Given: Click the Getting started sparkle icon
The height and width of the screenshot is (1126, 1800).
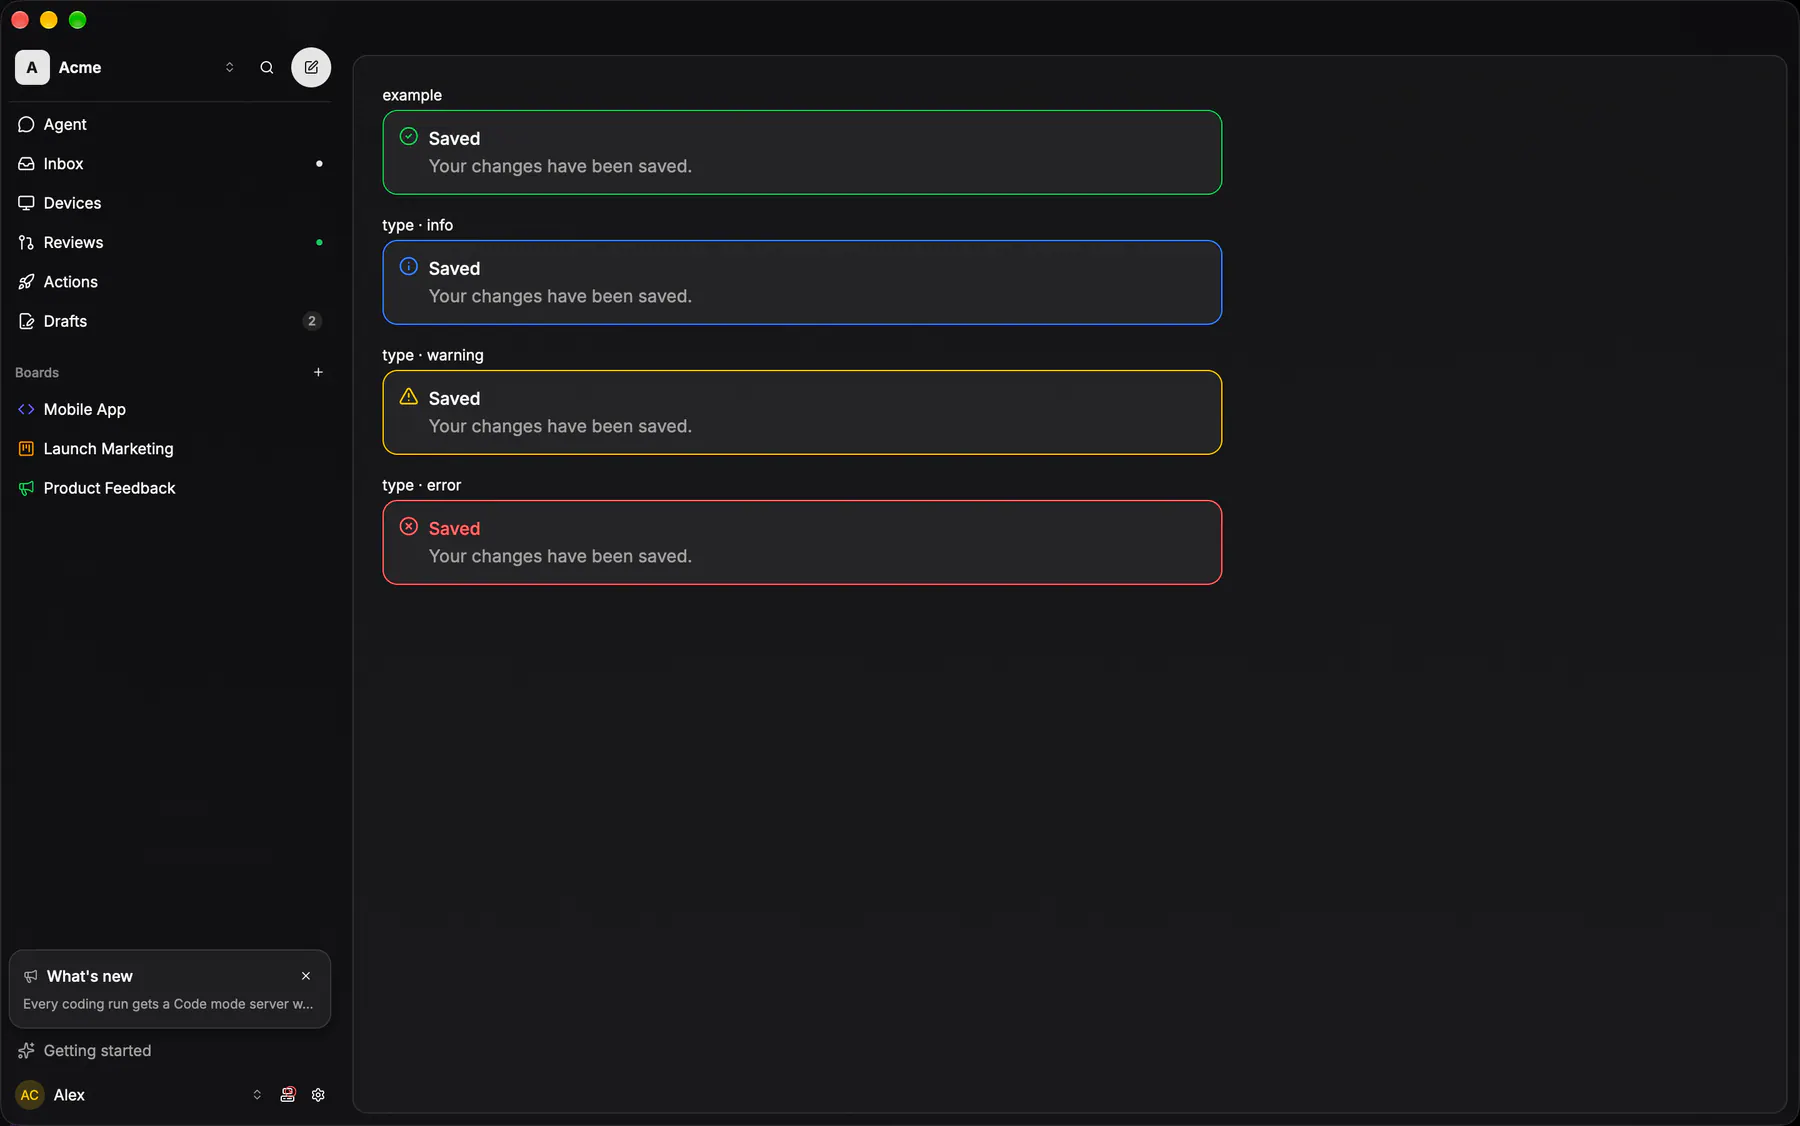Looking at the screenshot, I should 26,1051.
